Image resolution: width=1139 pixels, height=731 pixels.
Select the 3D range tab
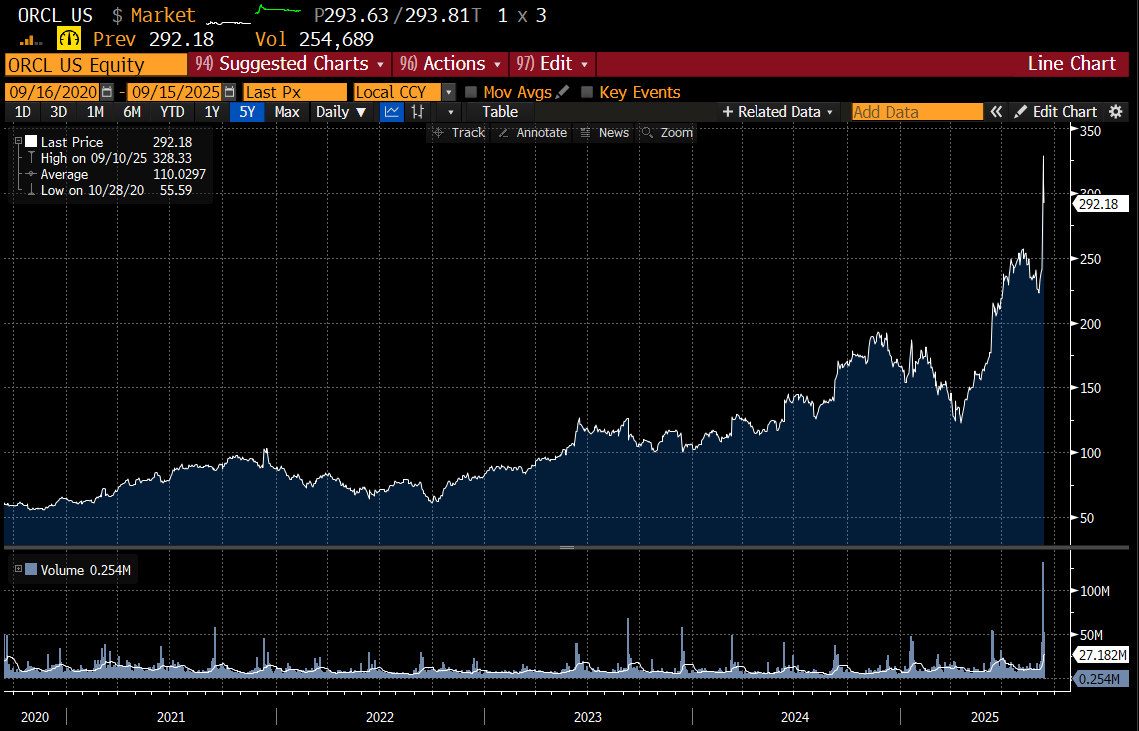click(59, 112)
